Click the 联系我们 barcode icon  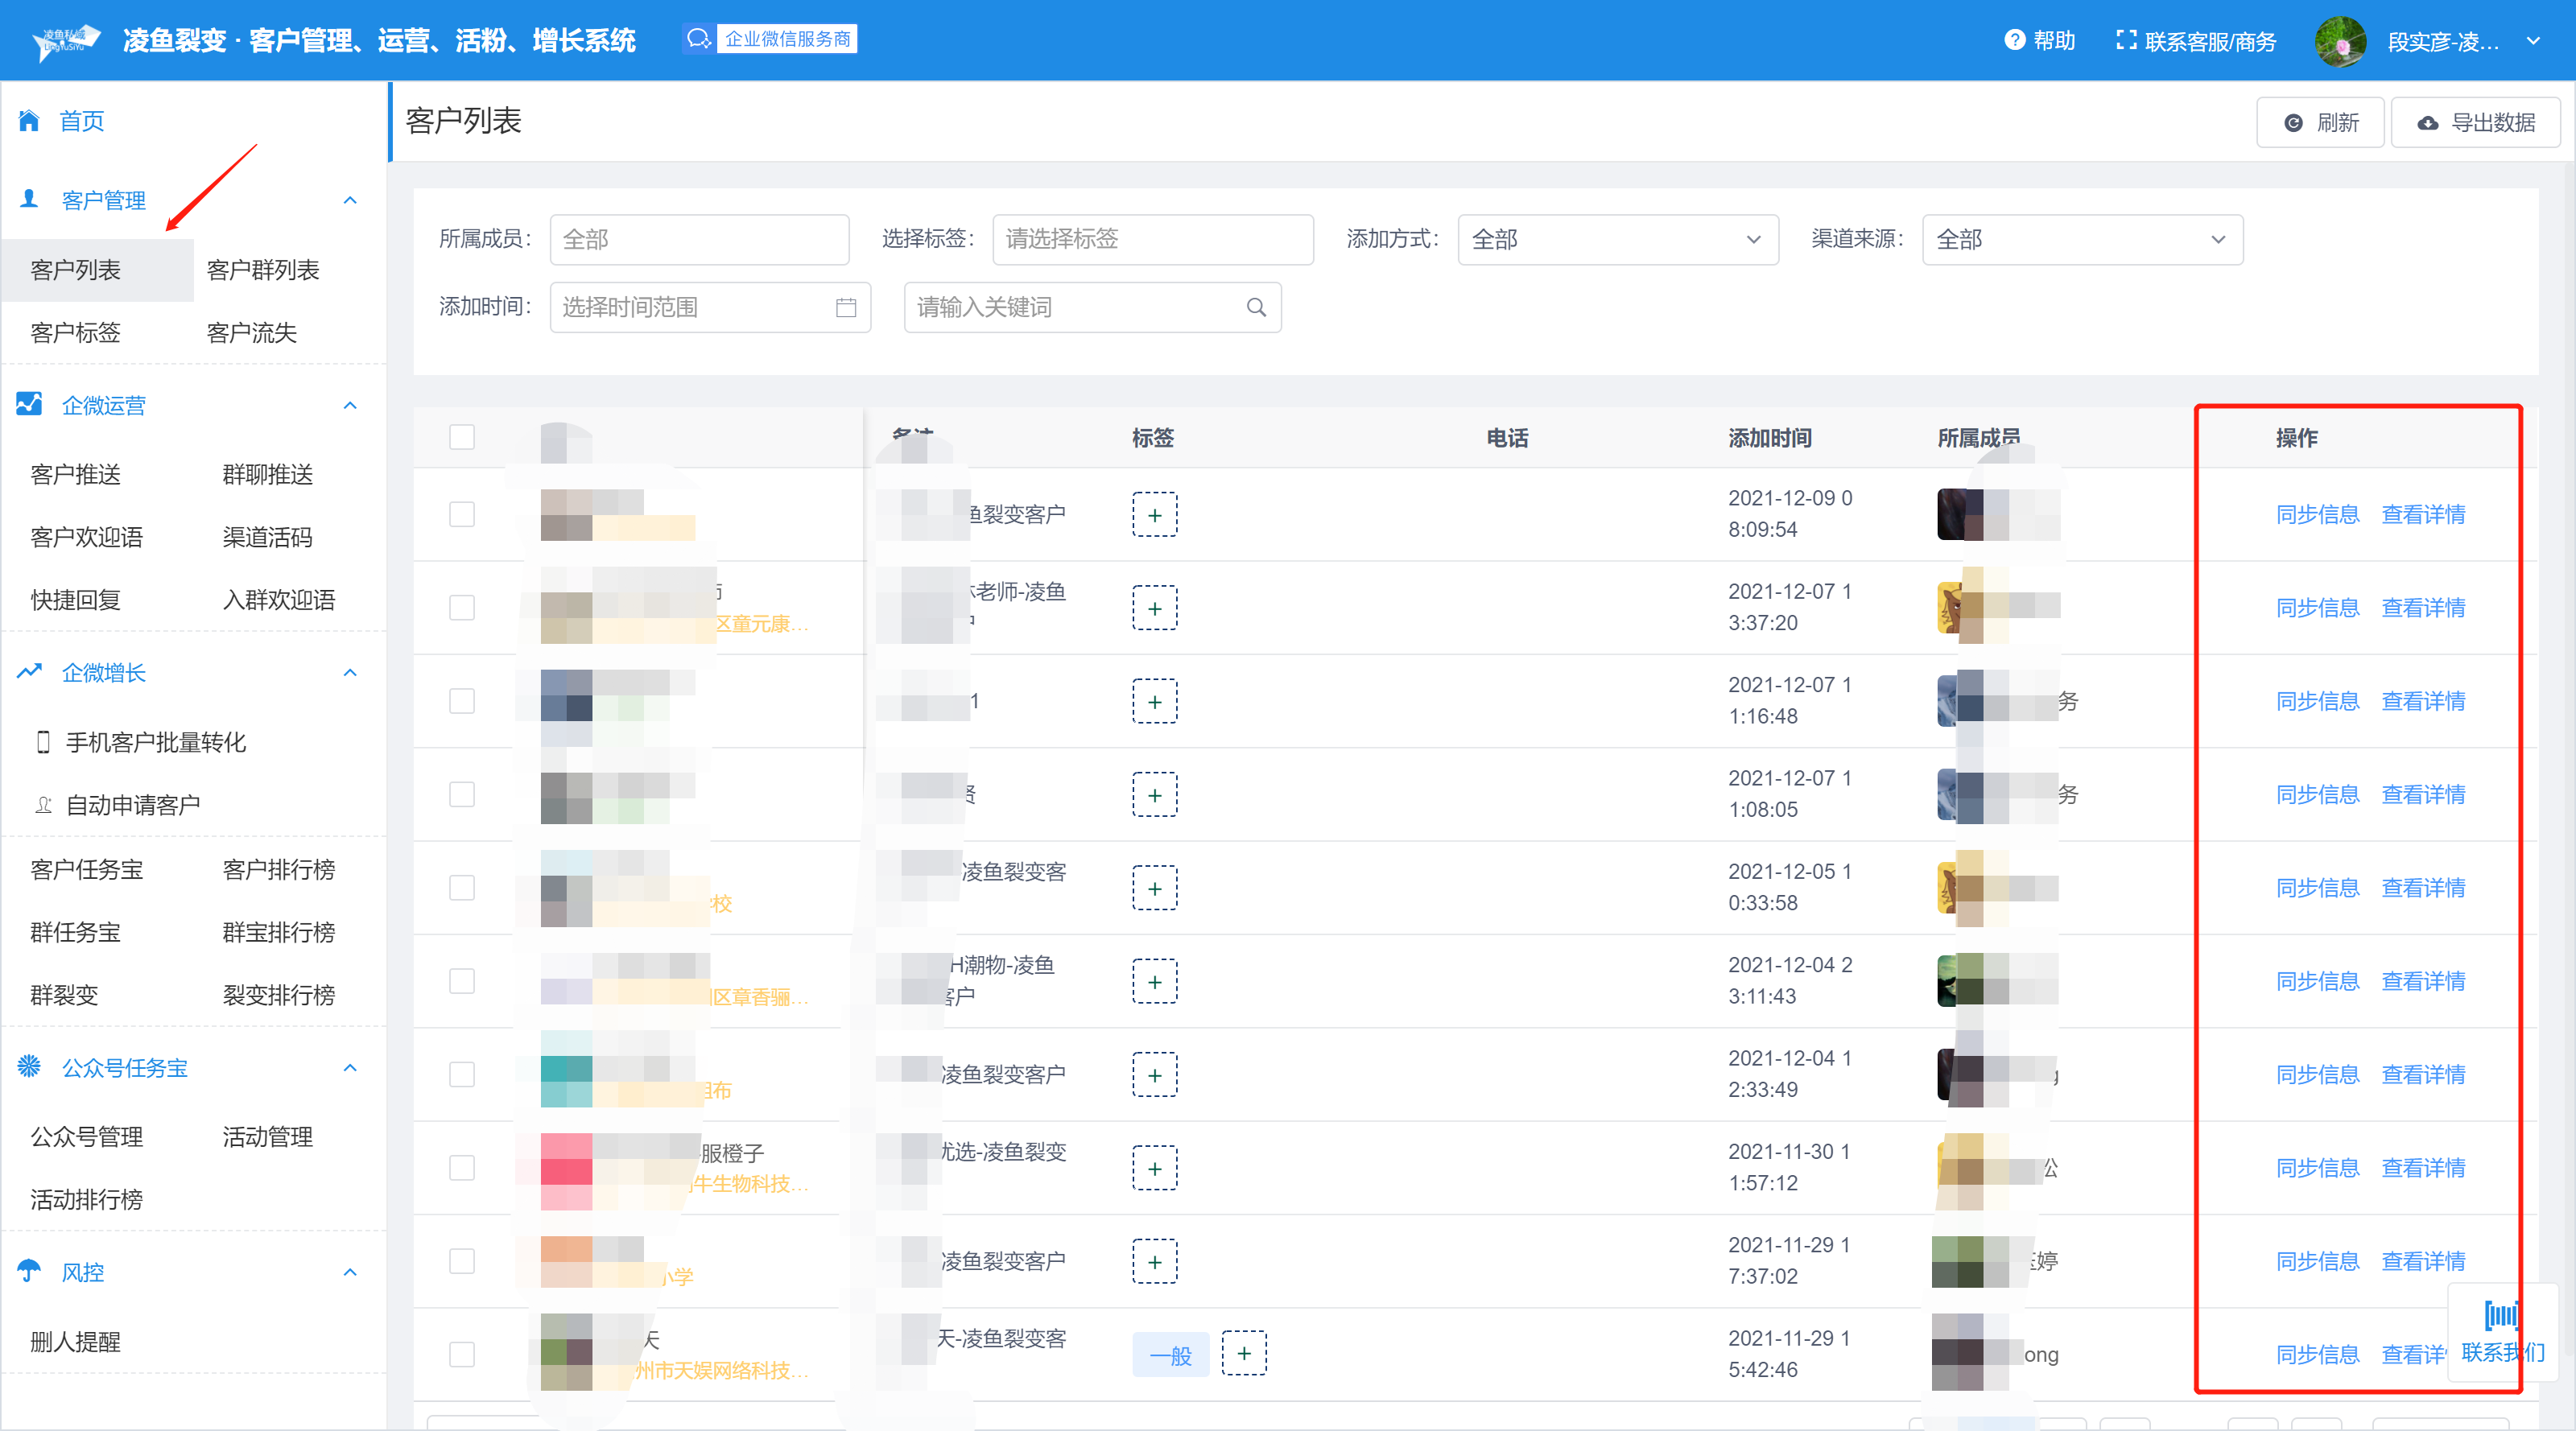(x=2501, y=1315)
